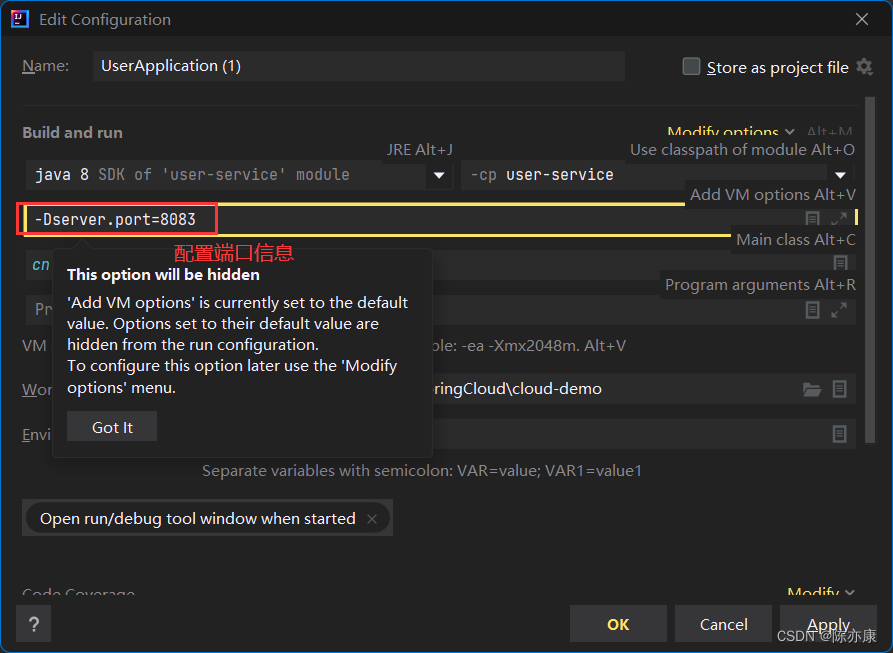893x653 pixels.
Task: Enable the Store as project file checkbox
Action: [x=691, y=66]
